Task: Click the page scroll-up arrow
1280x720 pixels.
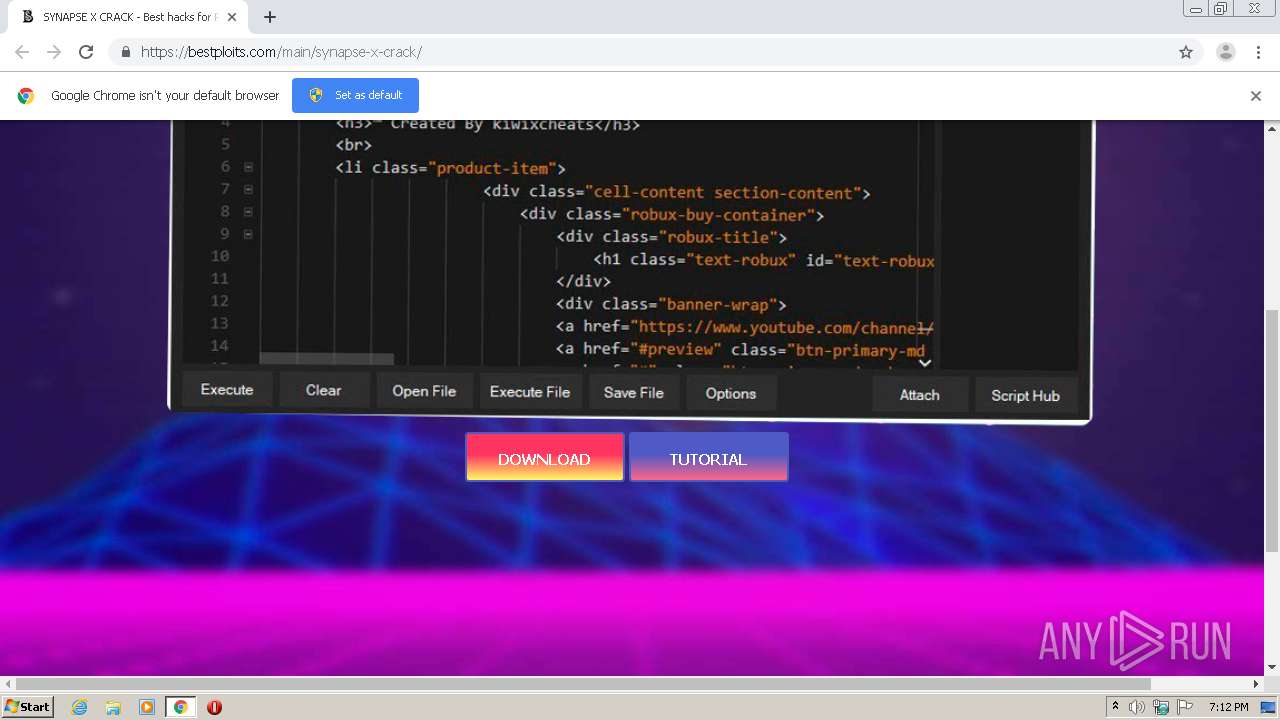Action: point(1272,128)
